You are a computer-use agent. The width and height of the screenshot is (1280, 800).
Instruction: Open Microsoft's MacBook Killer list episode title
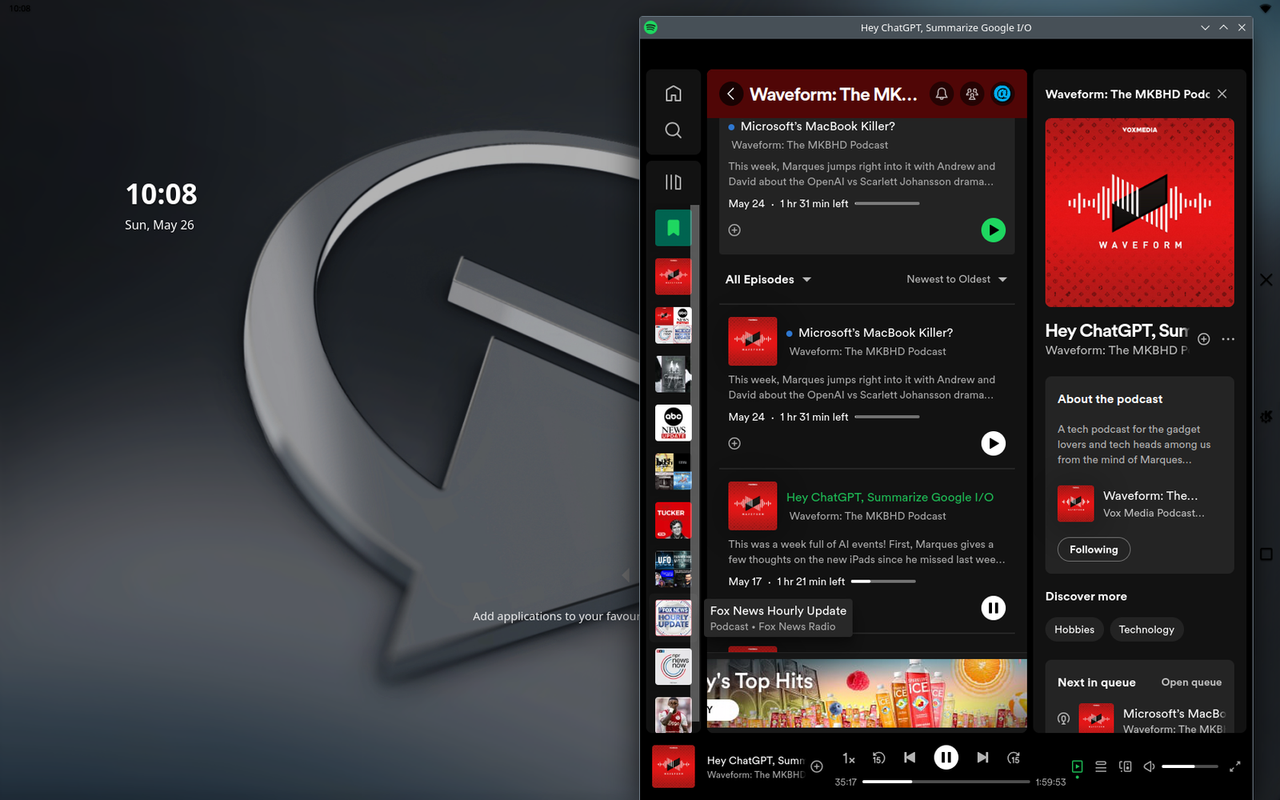875,333
